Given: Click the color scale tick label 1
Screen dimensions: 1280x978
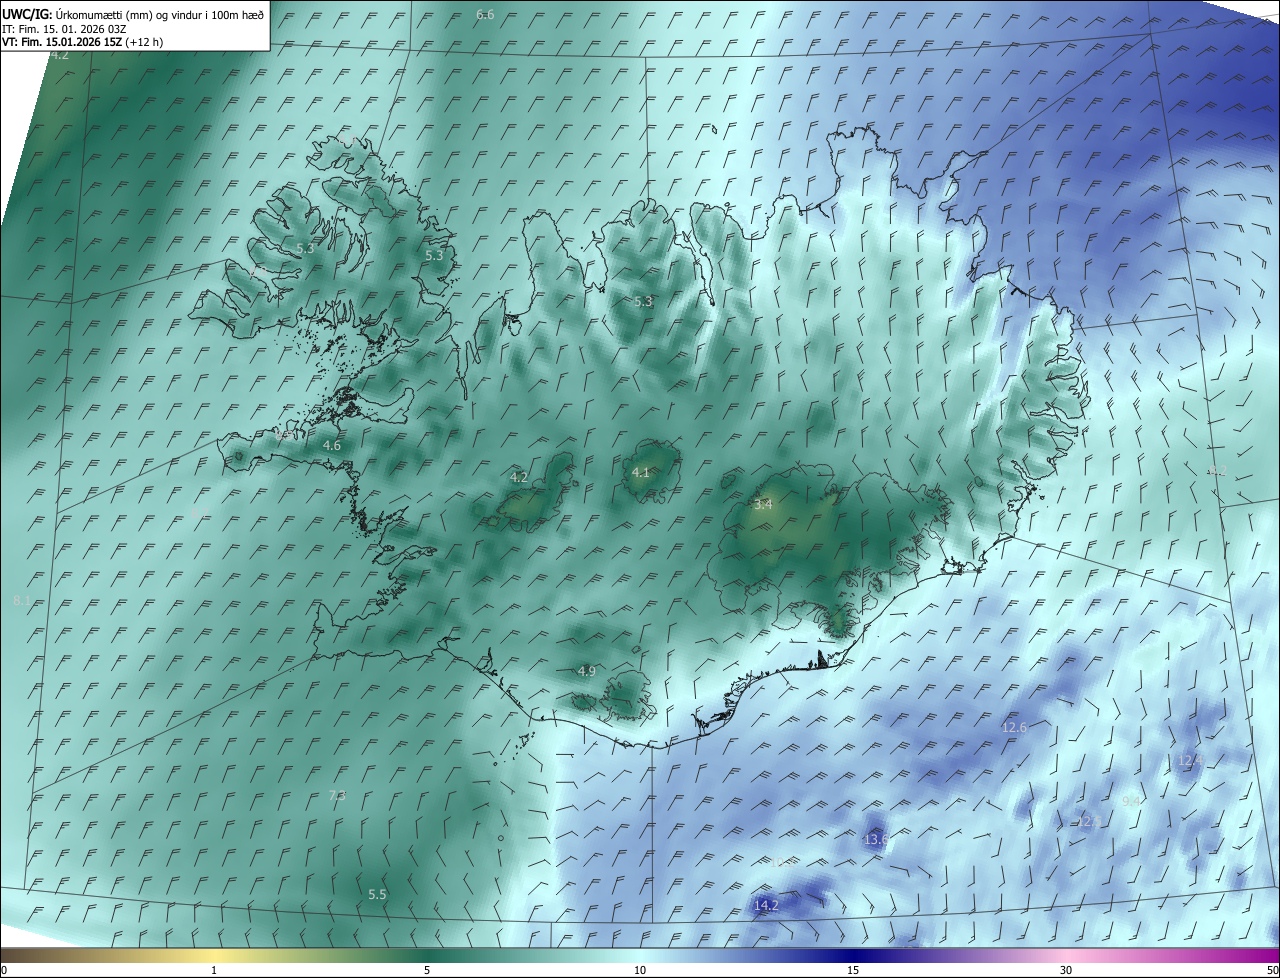Looking at the screenshot, I should 214,971.
